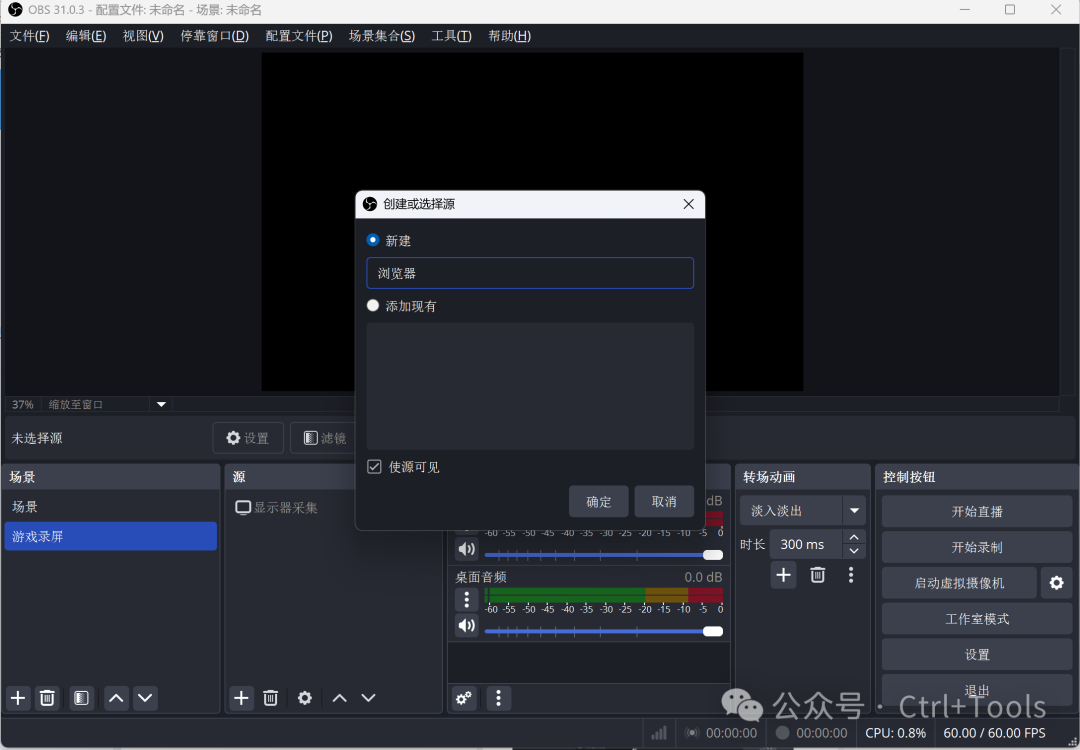1080x750 pixels.
Task: Delete the selected scene with trash icon
Action: tap(47, 698)
